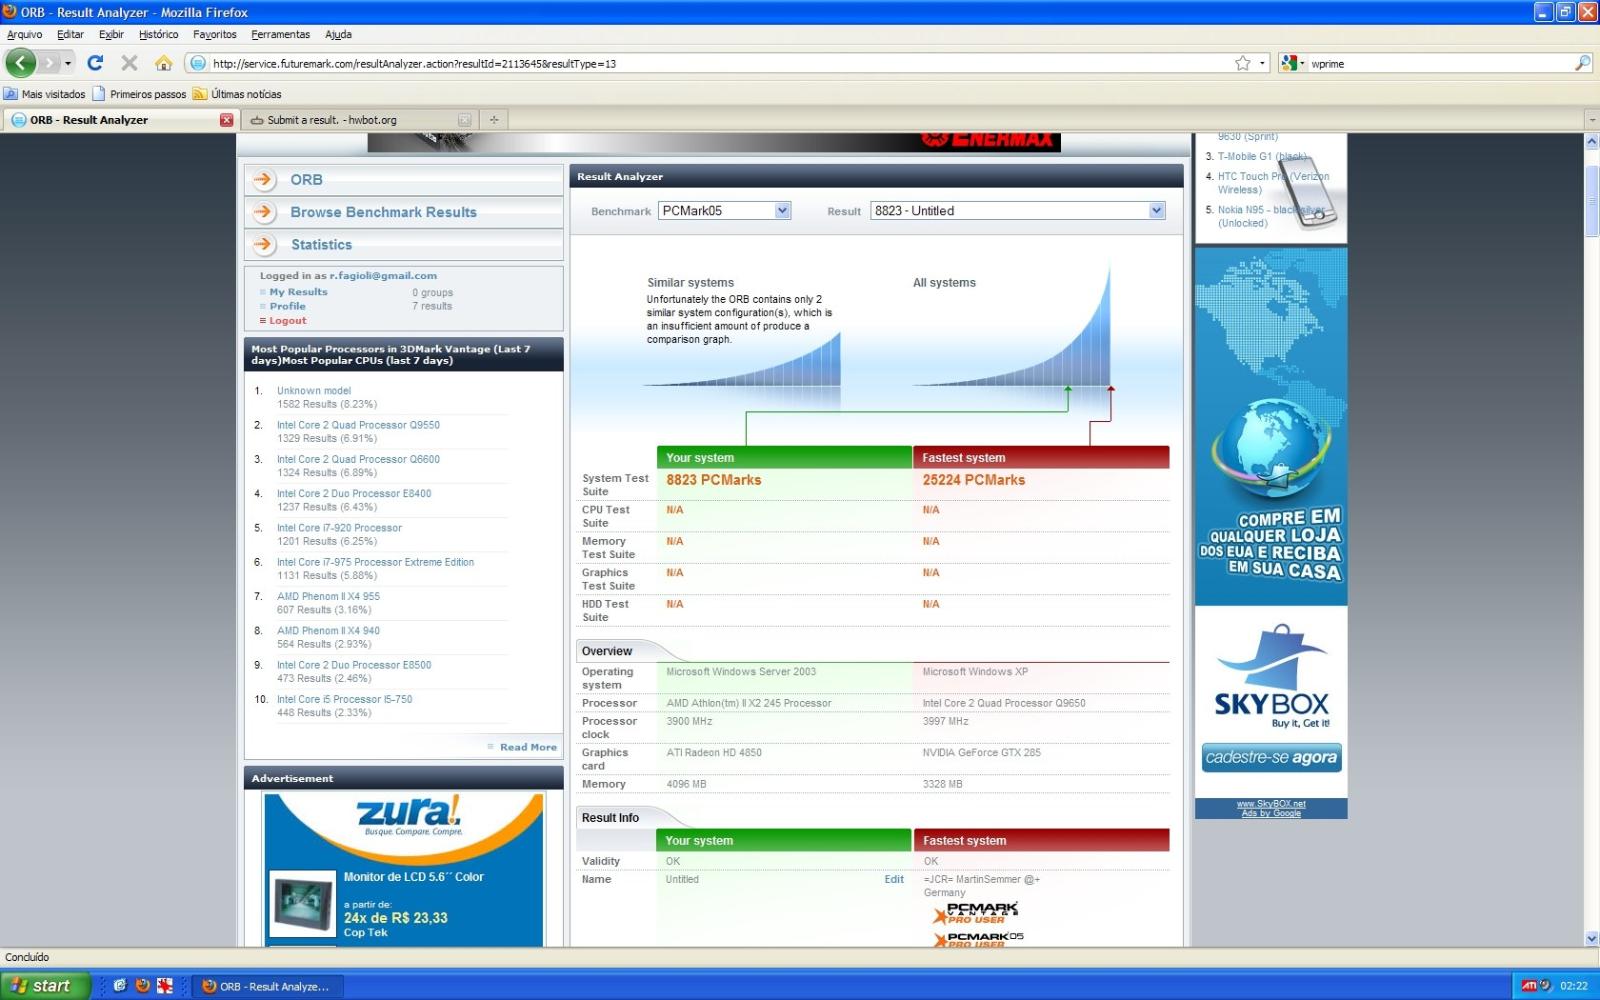Open the Histórico menu
The image size is (1600, 1000).
tap(158, 34)
